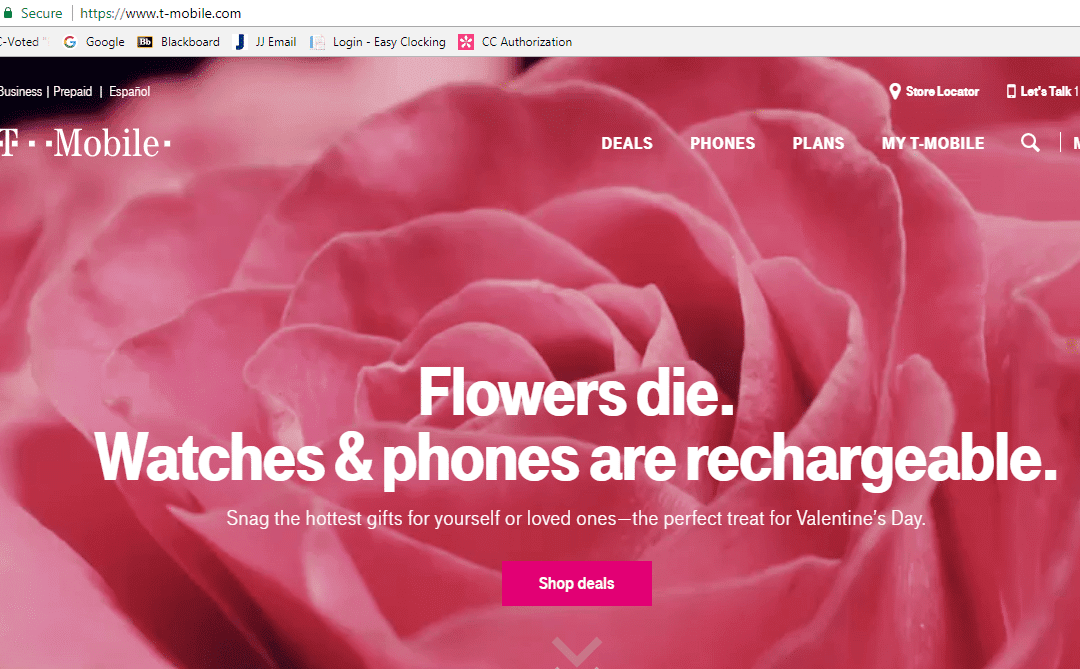The width and height of the screenshot is (1080, 669).
Task: Click the Business link
Action: pyautogui.click(x=21, y=91)
